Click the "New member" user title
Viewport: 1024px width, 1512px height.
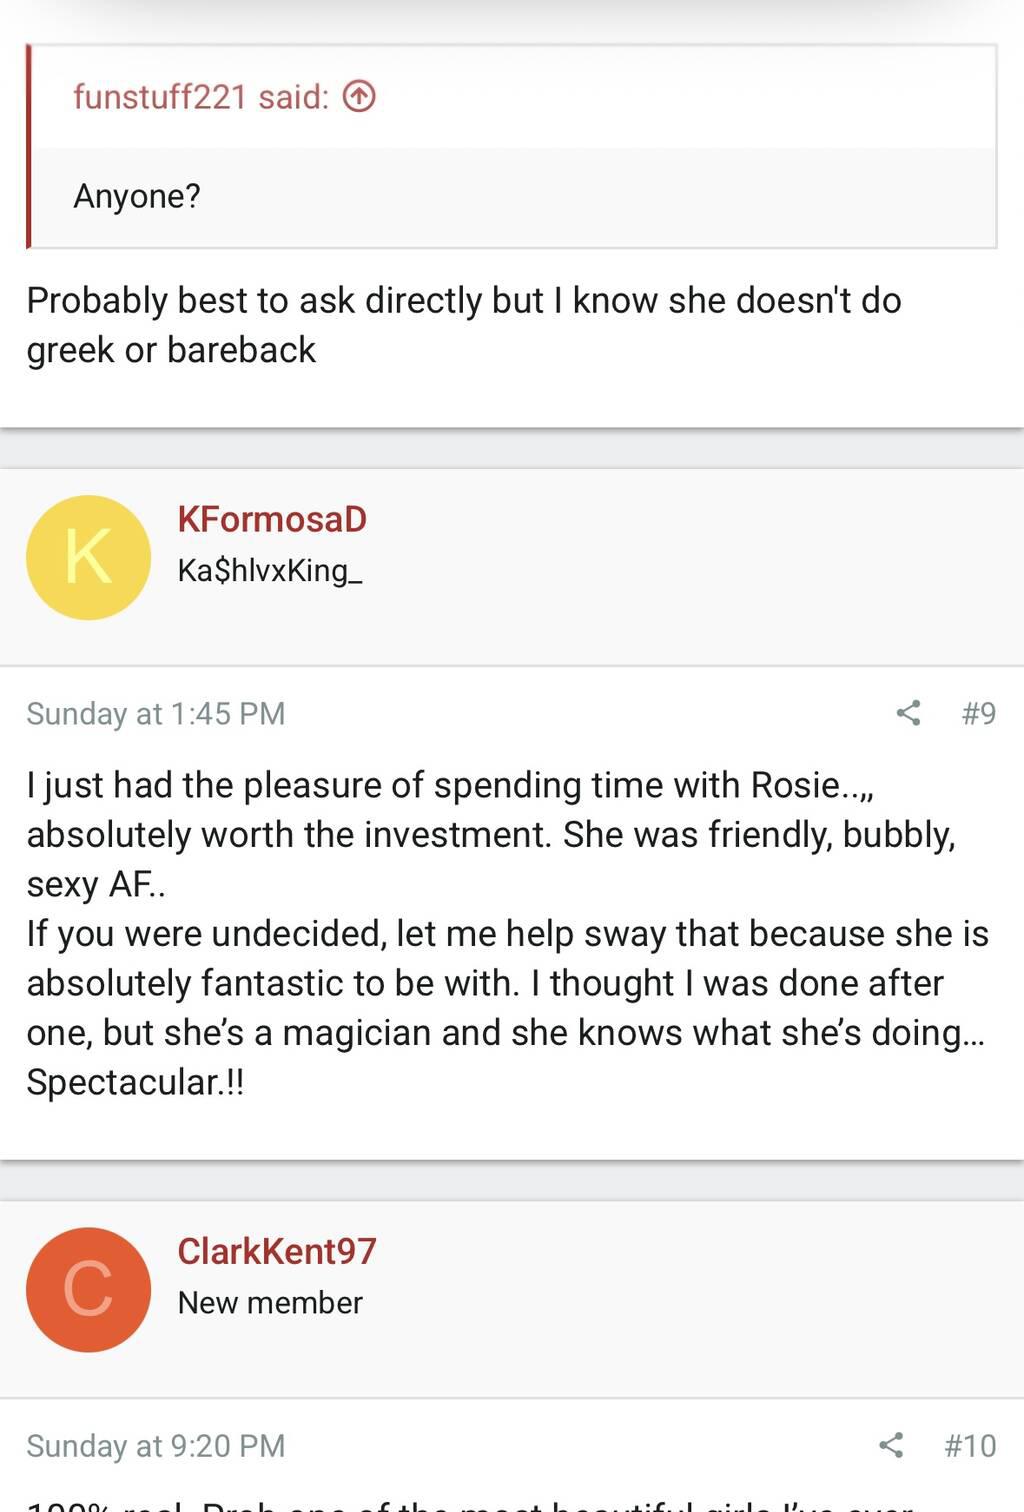click(270, 1302)
